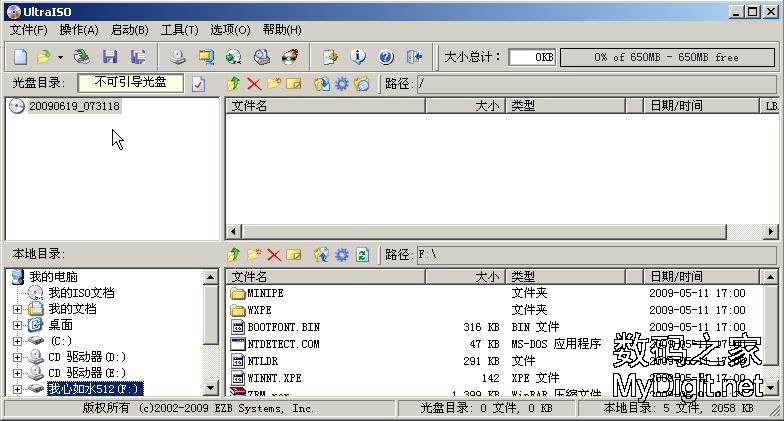Select the NTLDR file in local list
The image size is (784, 421).
pos(262,361)
